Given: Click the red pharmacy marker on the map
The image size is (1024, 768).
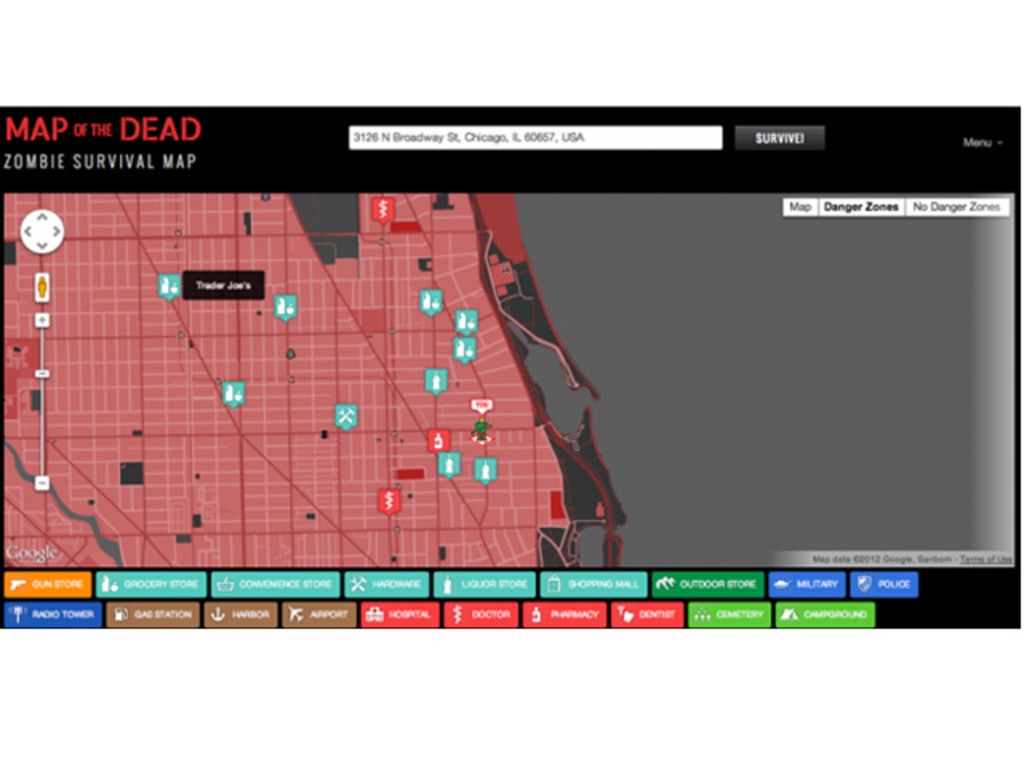Looking at the screenshot, I should point(439,441).
